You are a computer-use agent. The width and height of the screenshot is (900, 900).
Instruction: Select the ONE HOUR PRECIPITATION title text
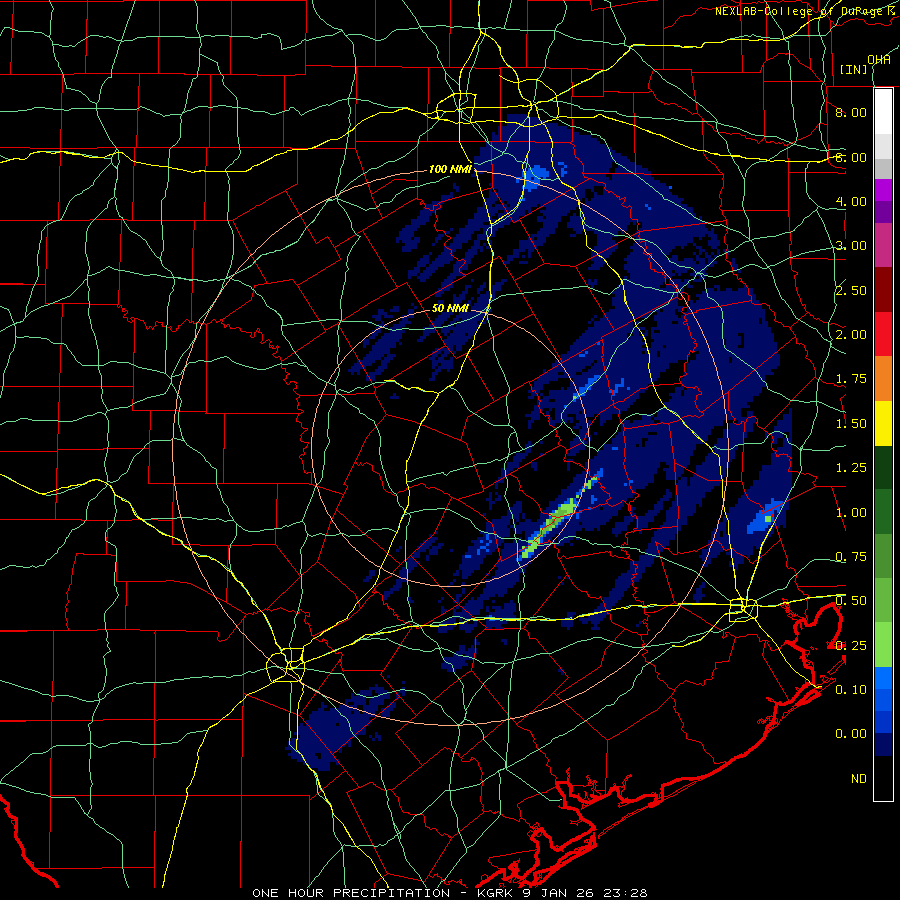point(351,893)
